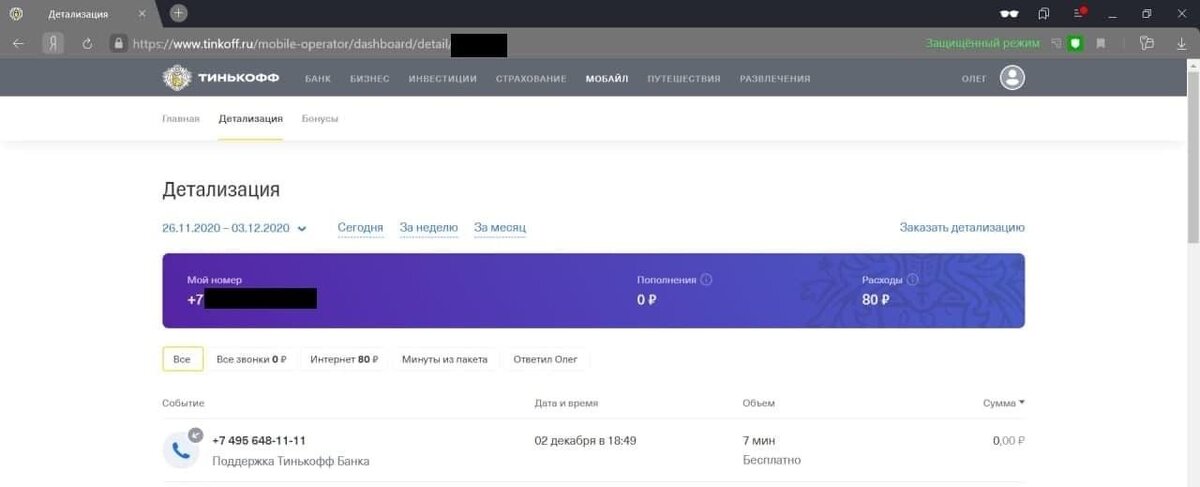Click the padlock site security icon
The image size is (1200, 487).
118,43
